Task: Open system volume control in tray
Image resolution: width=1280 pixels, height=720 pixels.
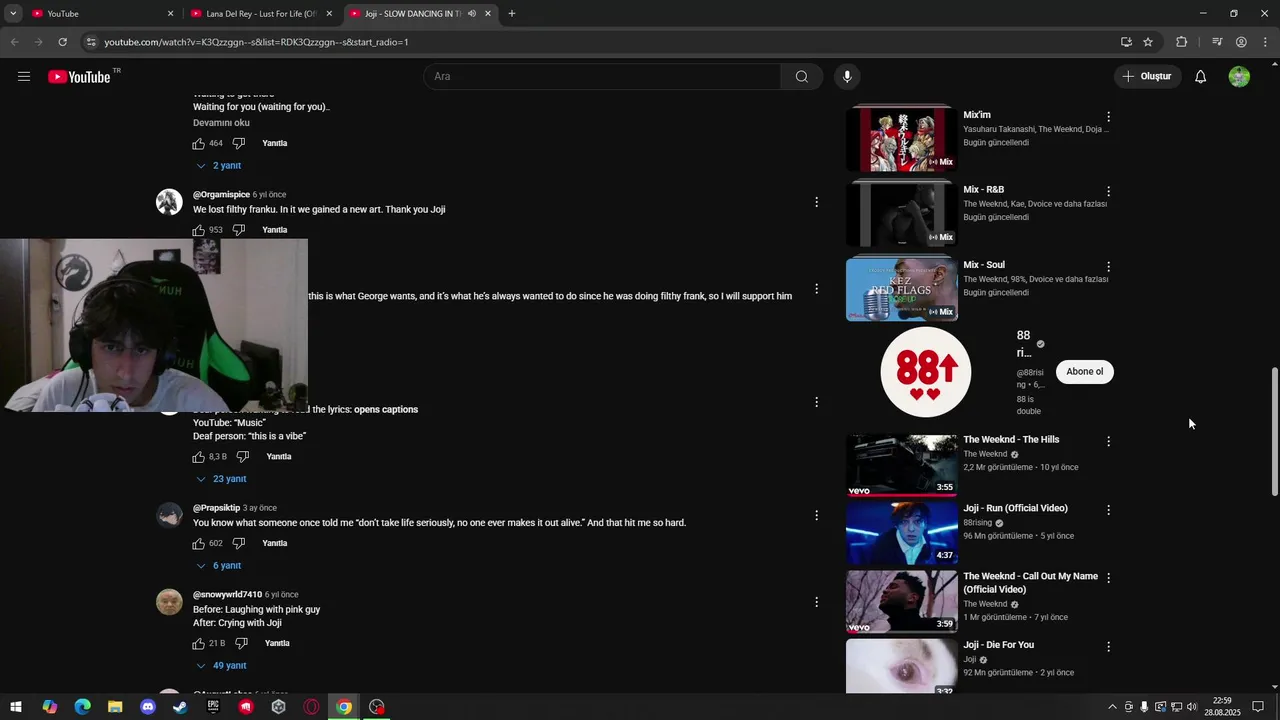Action: pyautogui.click(x=1192, y=707)
